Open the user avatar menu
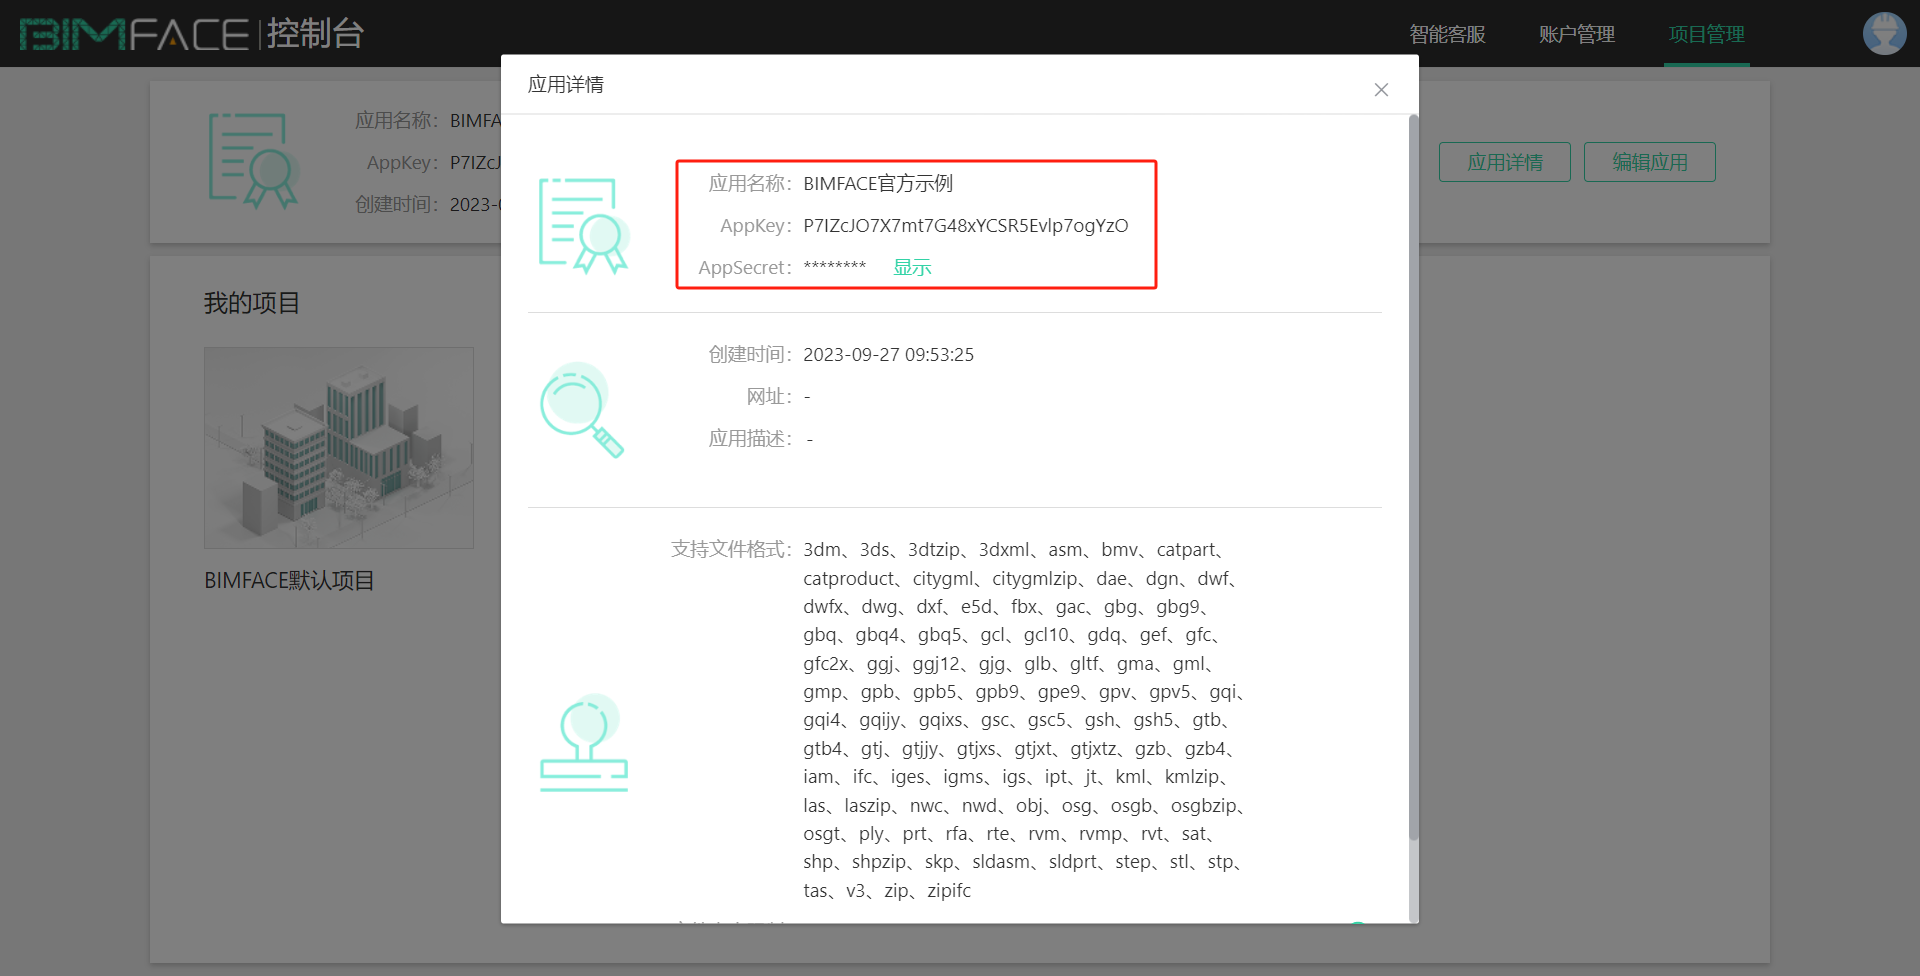1920x976 pixels. (1884, 34)
